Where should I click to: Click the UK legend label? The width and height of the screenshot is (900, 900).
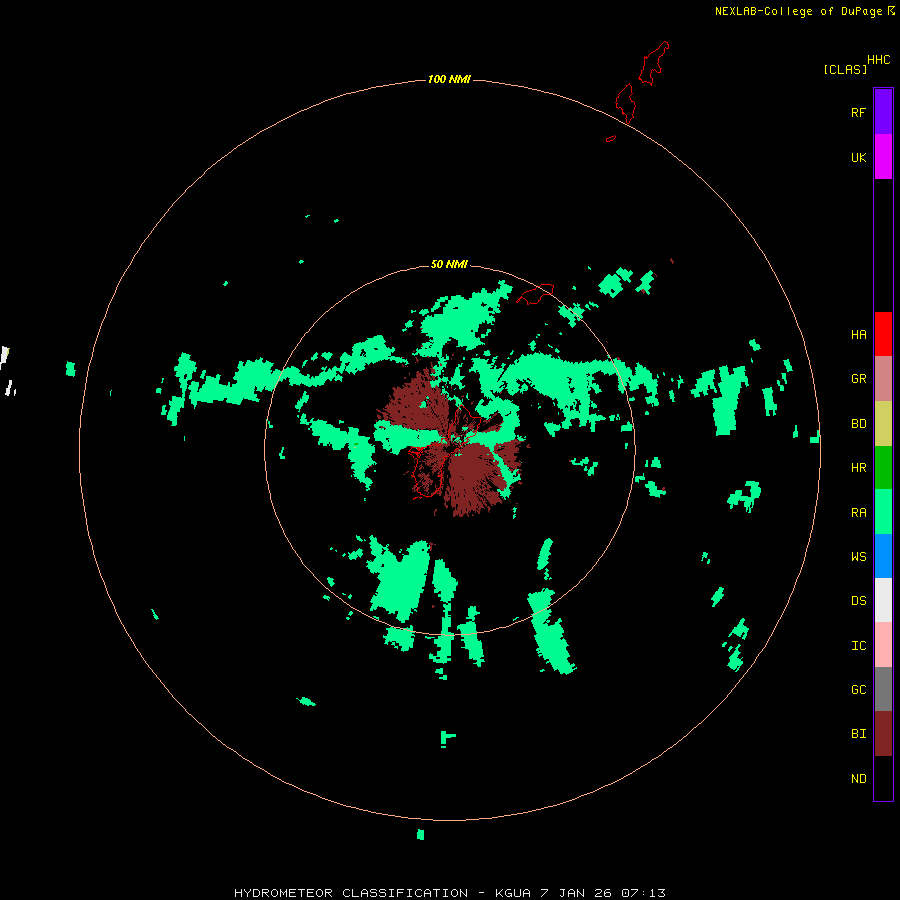(x=858, y=157)
